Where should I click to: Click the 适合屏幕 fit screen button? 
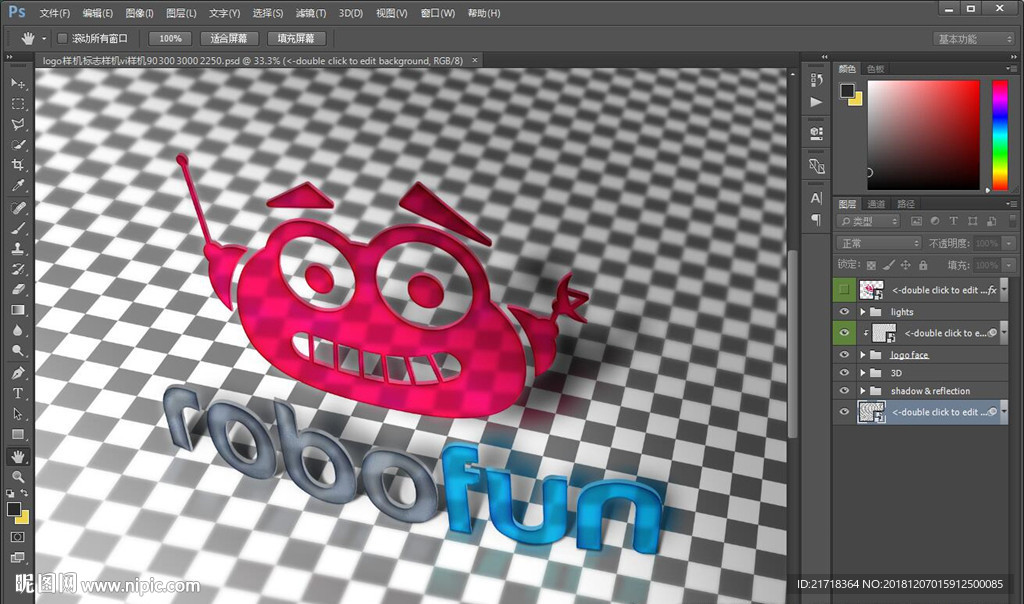229,39
